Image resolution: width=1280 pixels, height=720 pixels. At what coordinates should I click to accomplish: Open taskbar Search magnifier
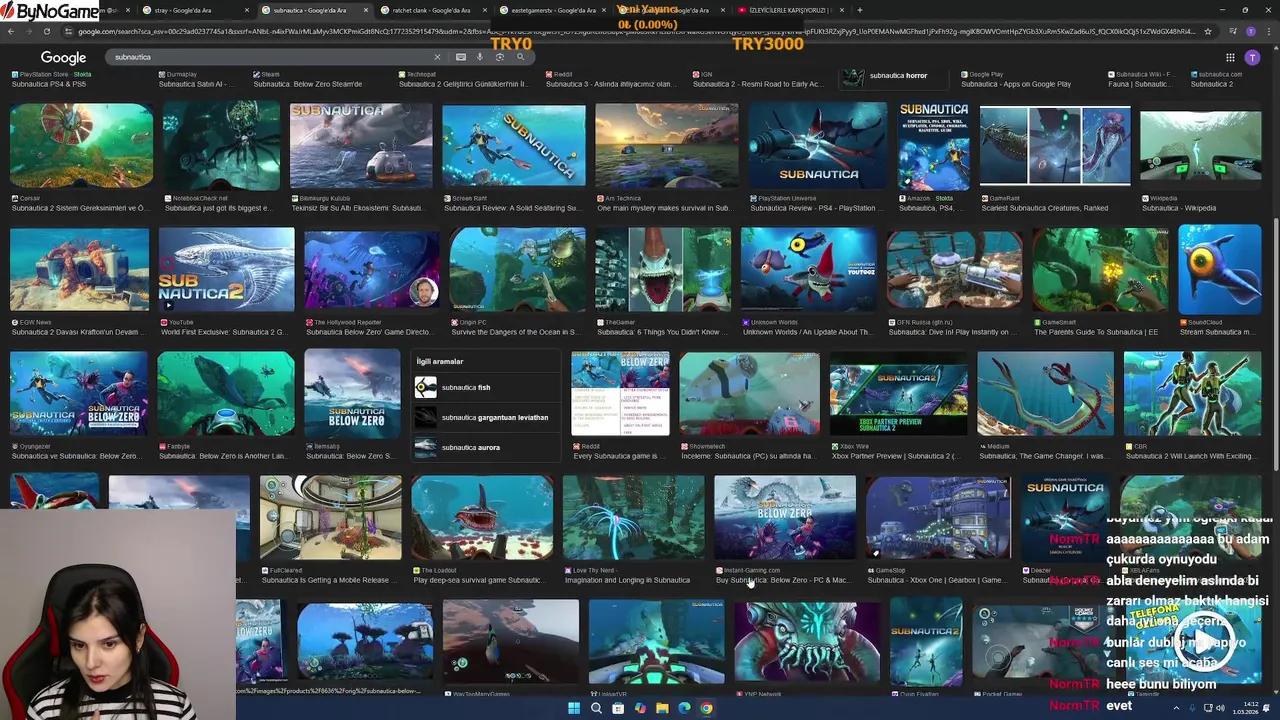(x=596, y=708)
